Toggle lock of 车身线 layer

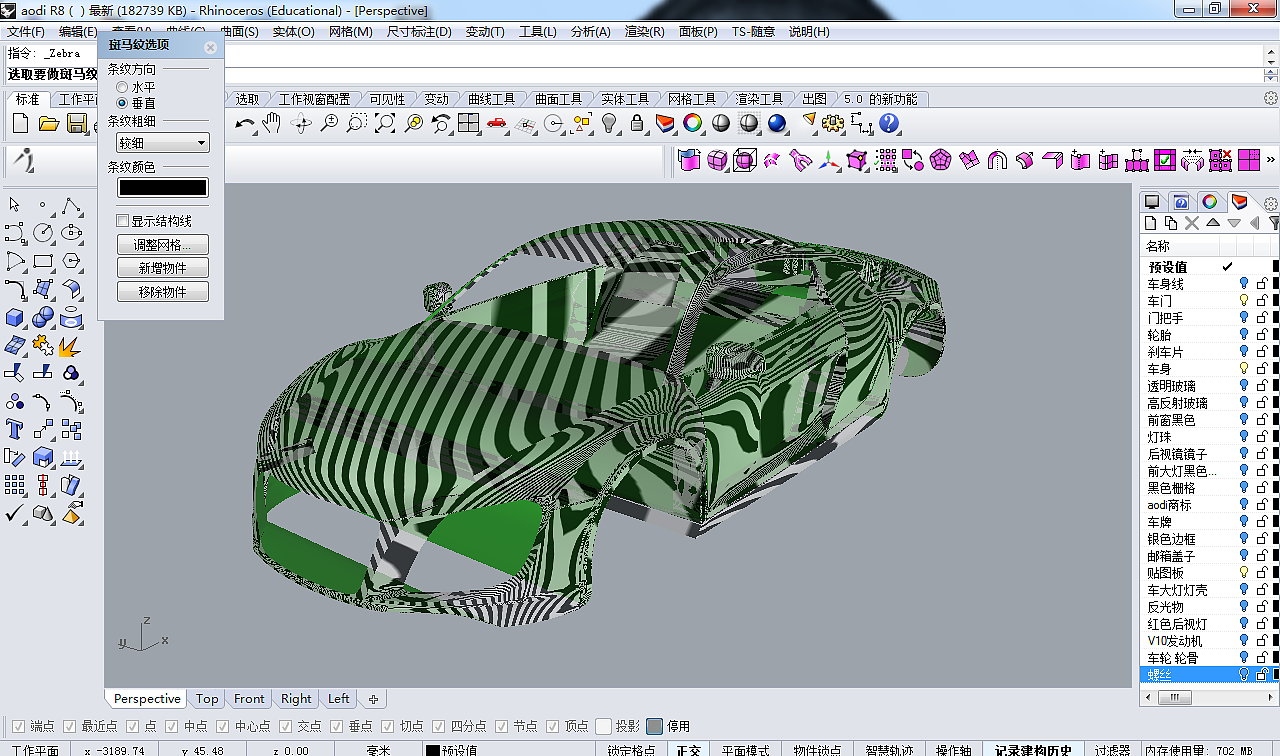(1261, 284)
